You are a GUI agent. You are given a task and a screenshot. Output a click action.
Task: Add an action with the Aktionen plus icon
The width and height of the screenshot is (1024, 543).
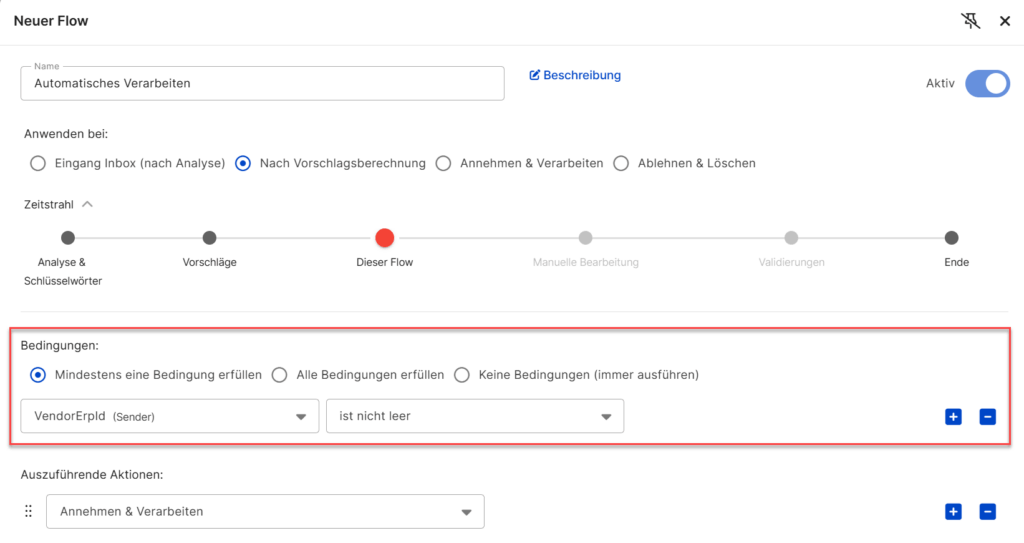953,512
